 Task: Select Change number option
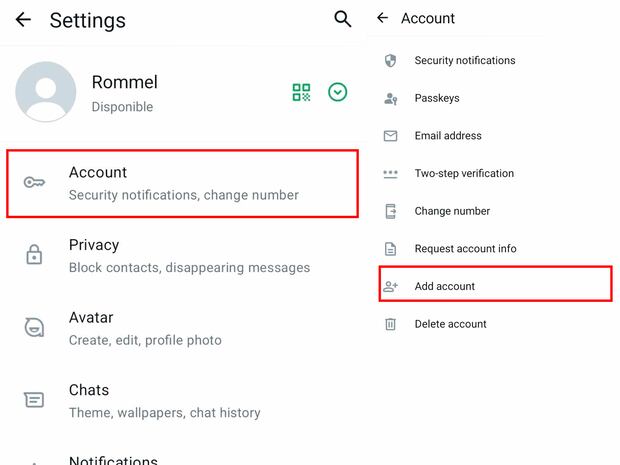[x=452, y=211]
